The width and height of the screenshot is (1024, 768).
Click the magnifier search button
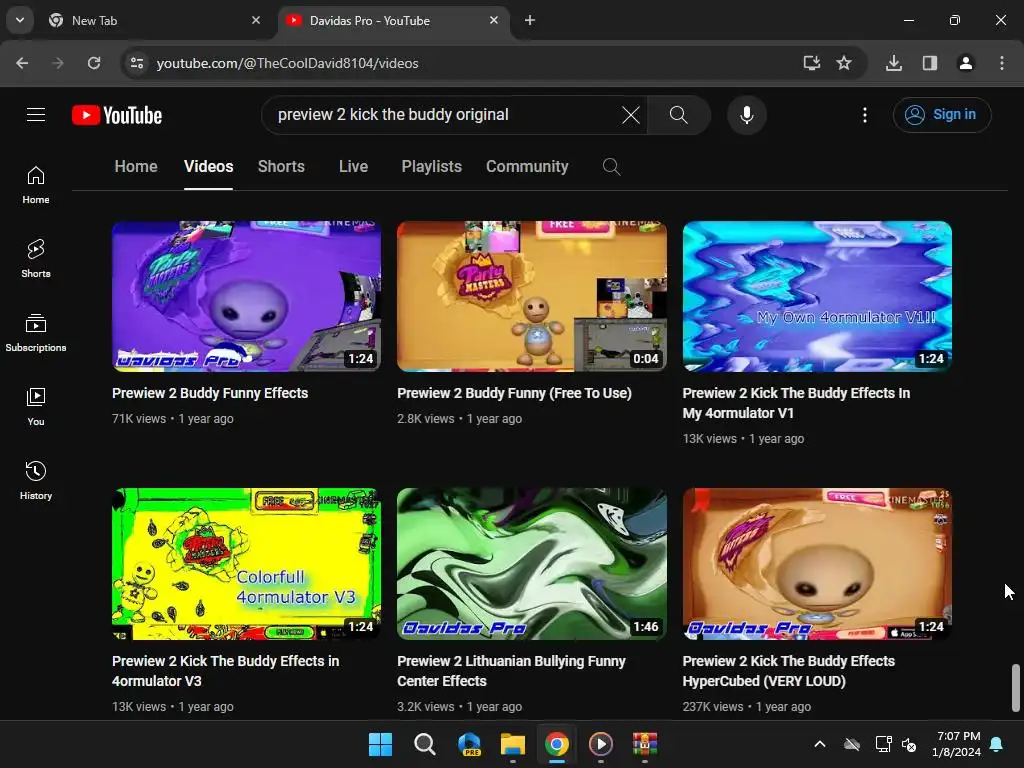(x=679, y=115)
